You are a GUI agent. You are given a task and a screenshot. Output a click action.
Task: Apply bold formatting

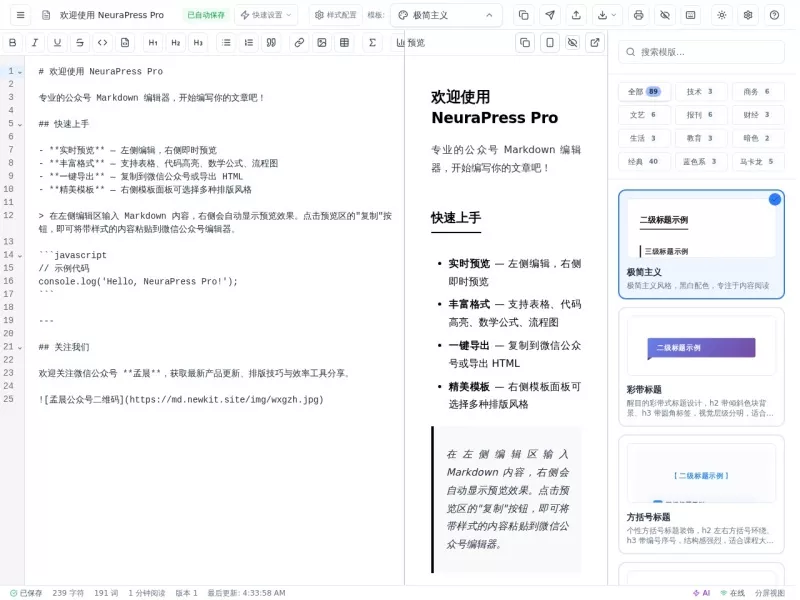pos(13,43)
